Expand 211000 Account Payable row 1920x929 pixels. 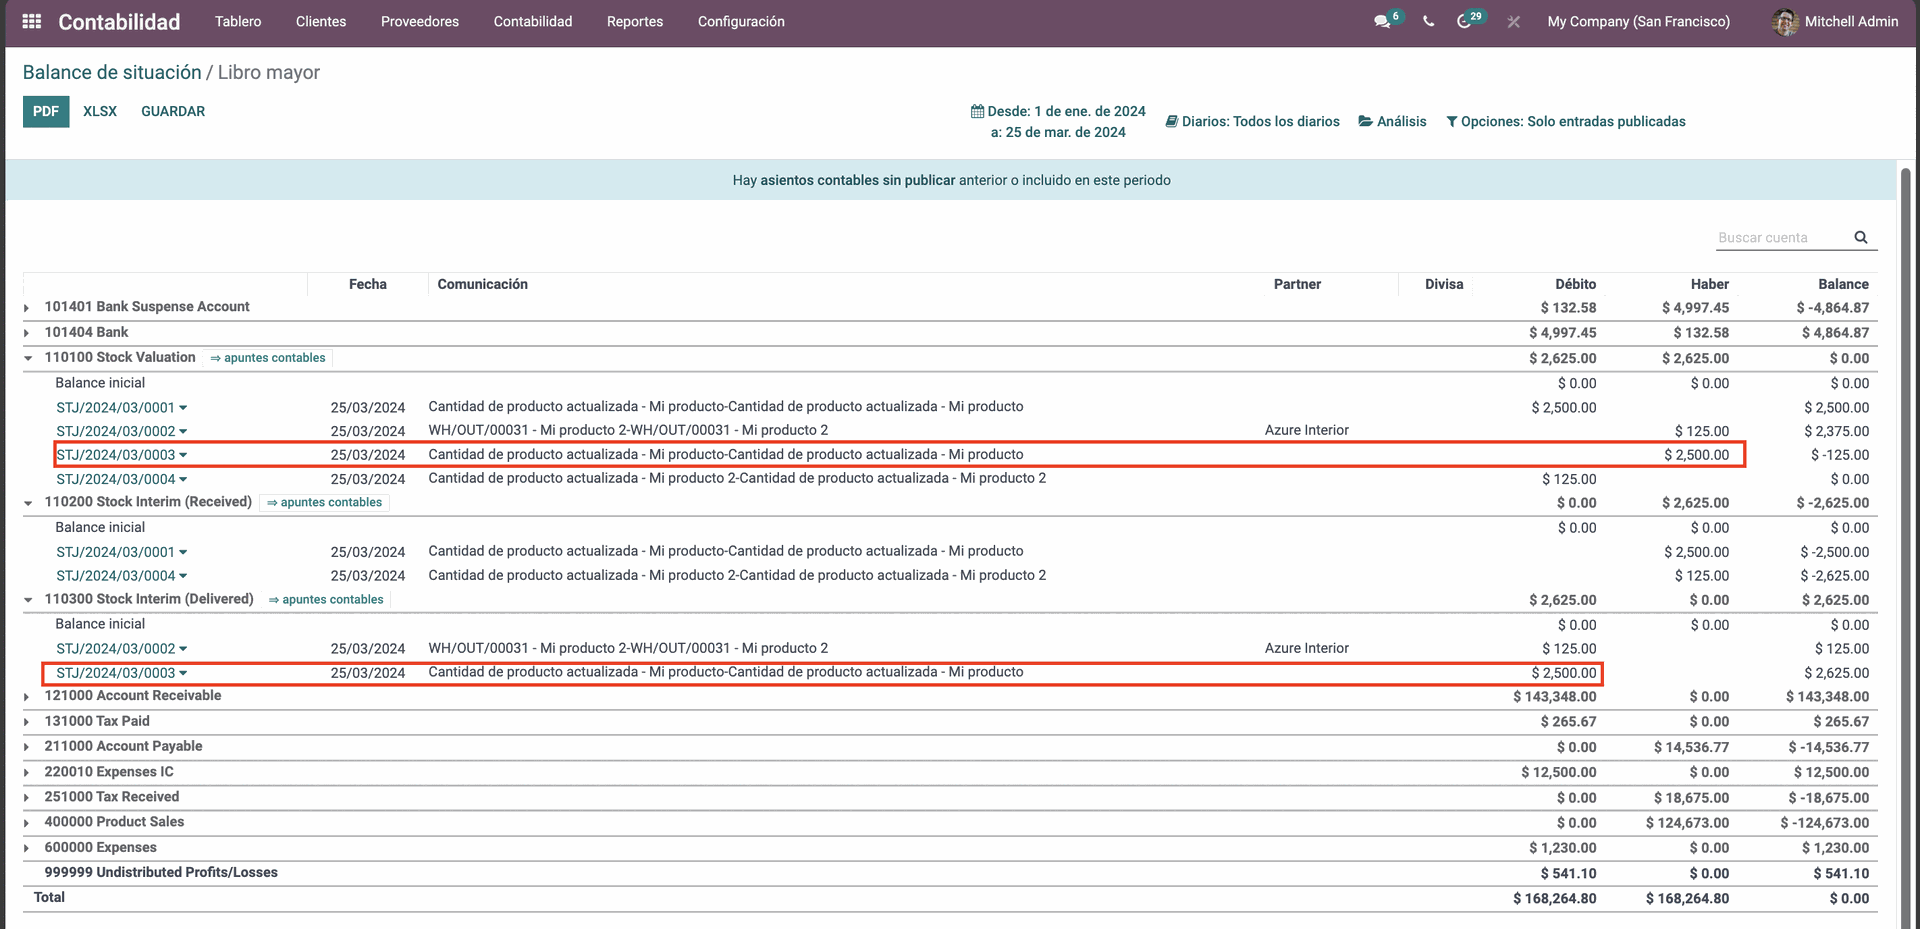pyautogui.click(x=27, y=746)
